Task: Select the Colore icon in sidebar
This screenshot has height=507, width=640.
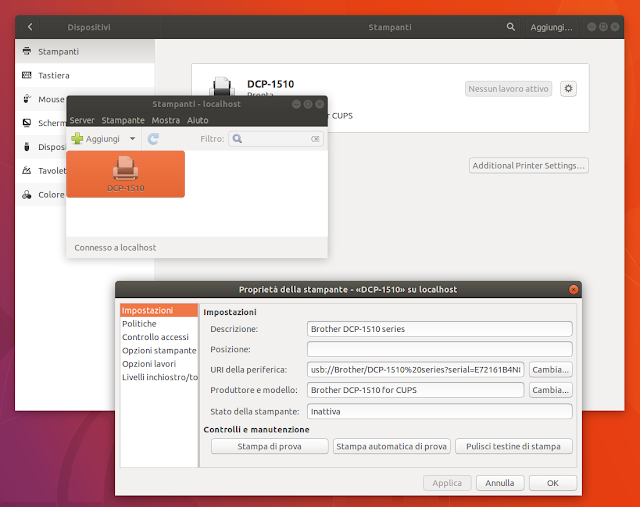Action: pyautogui.click(x=27, y=194)
